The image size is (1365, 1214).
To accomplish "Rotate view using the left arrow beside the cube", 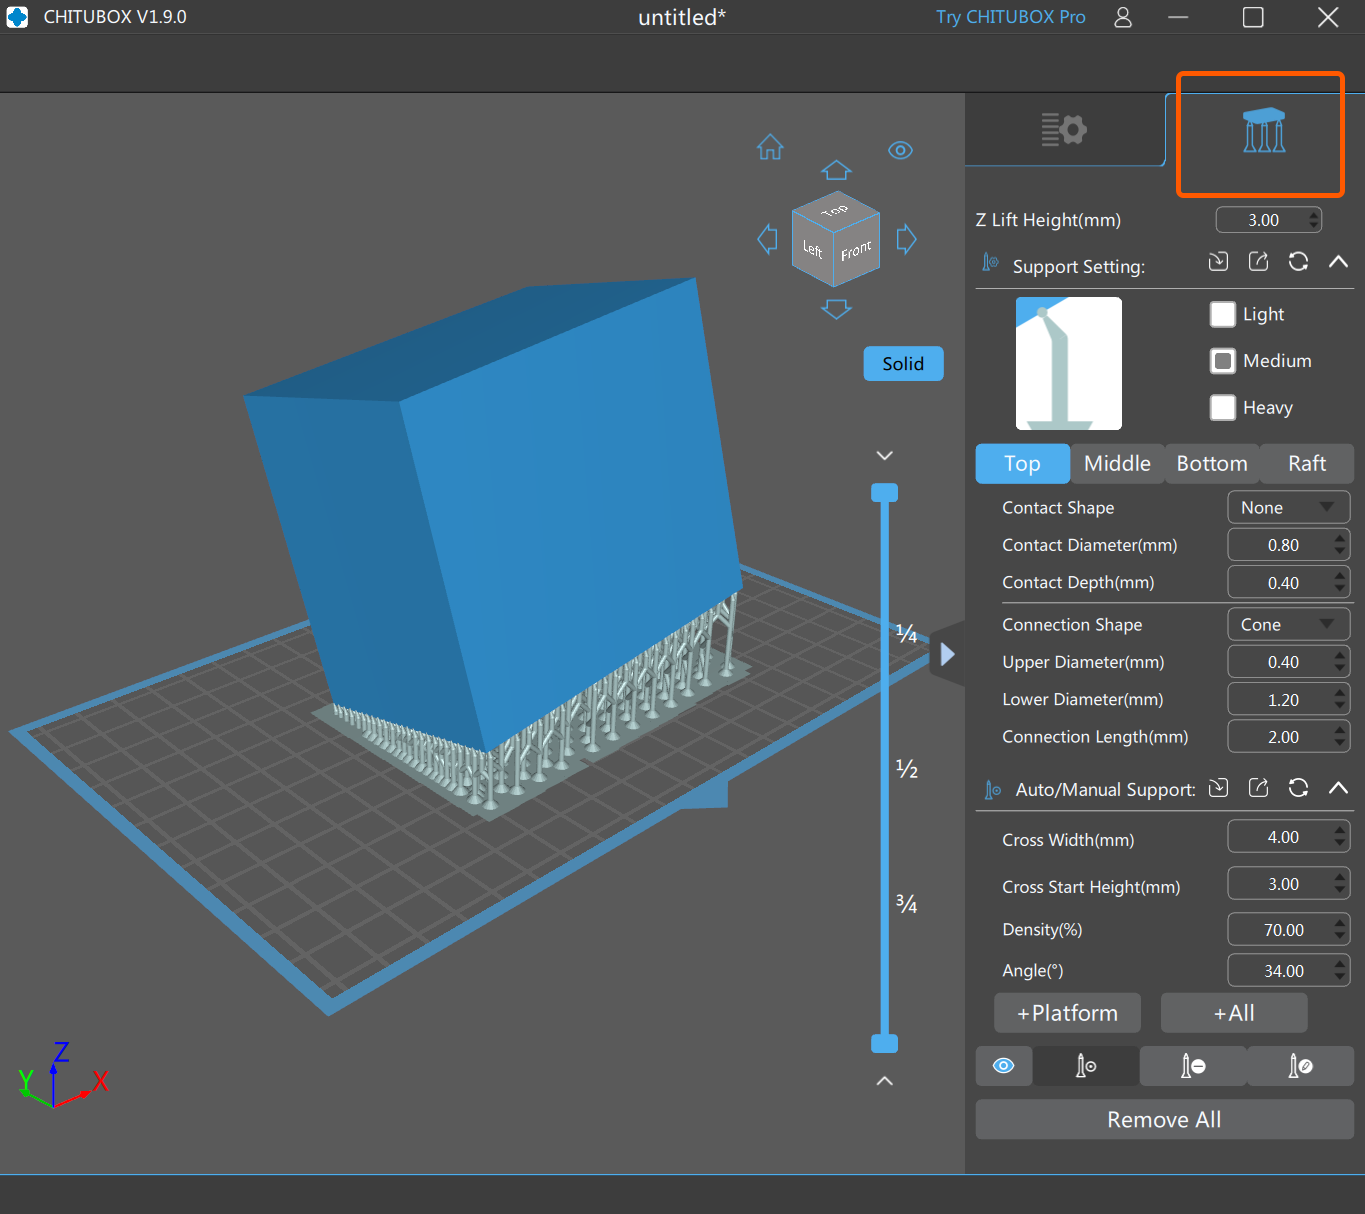I will point(767,239).
